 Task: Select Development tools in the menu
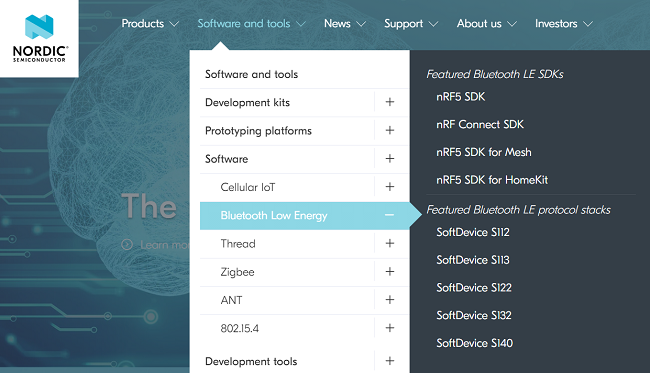[251, 361]
